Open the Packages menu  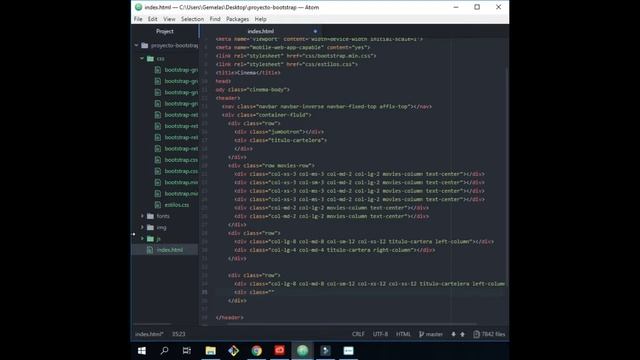point(238,19)
